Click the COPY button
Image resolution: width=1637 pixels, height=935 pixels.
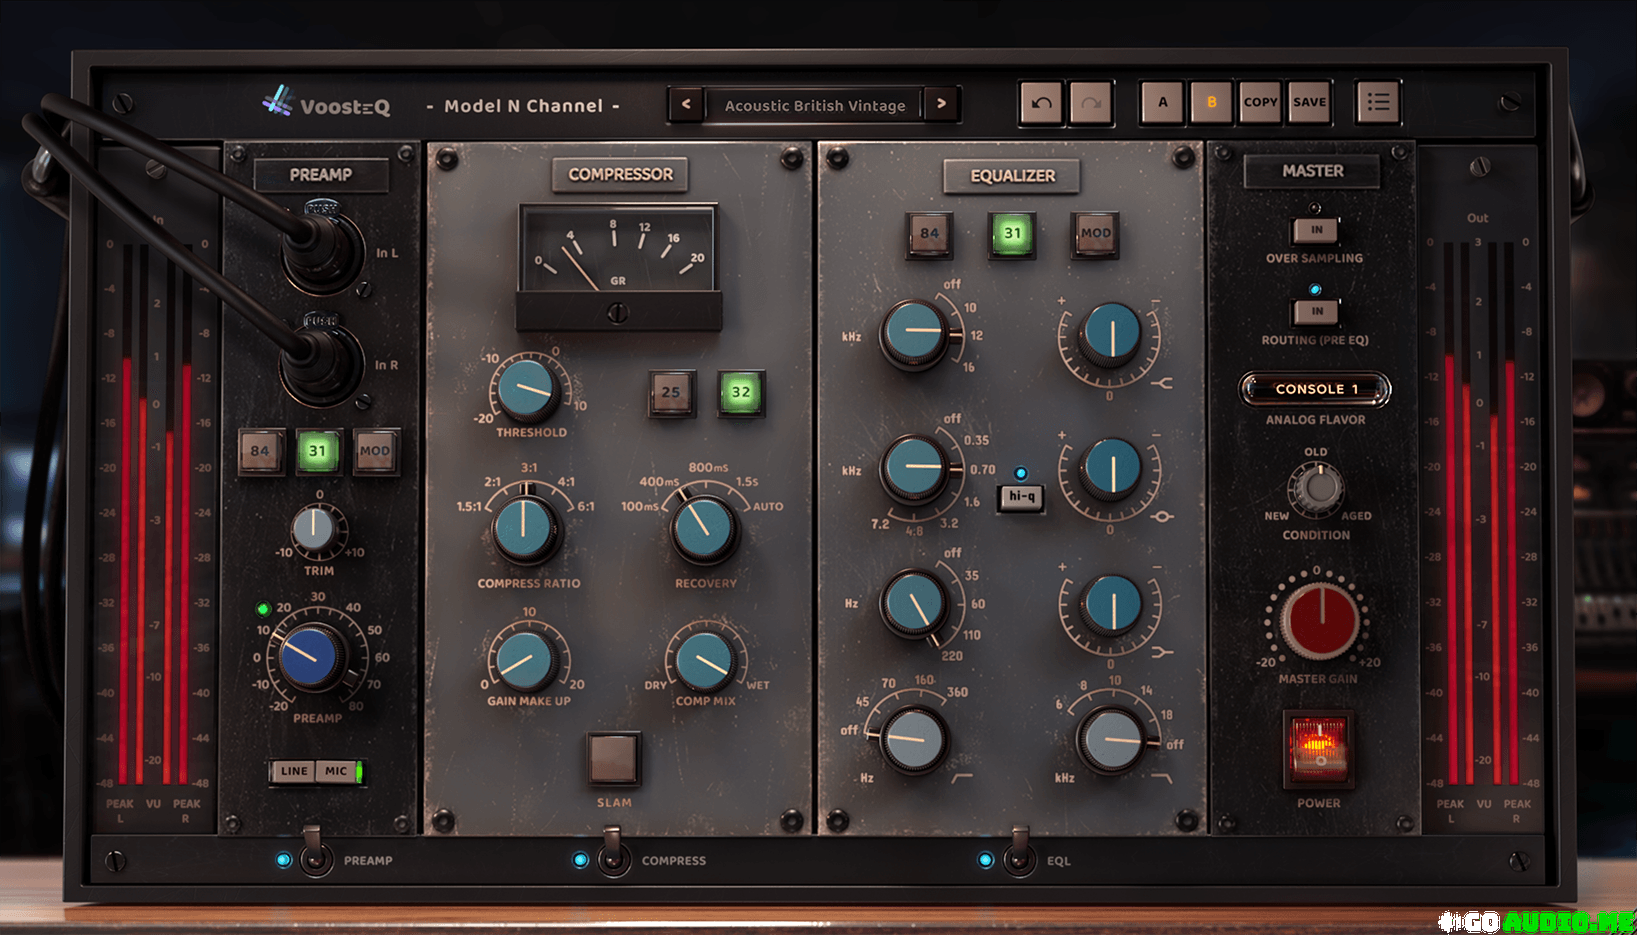click(x=1260, y=102)
